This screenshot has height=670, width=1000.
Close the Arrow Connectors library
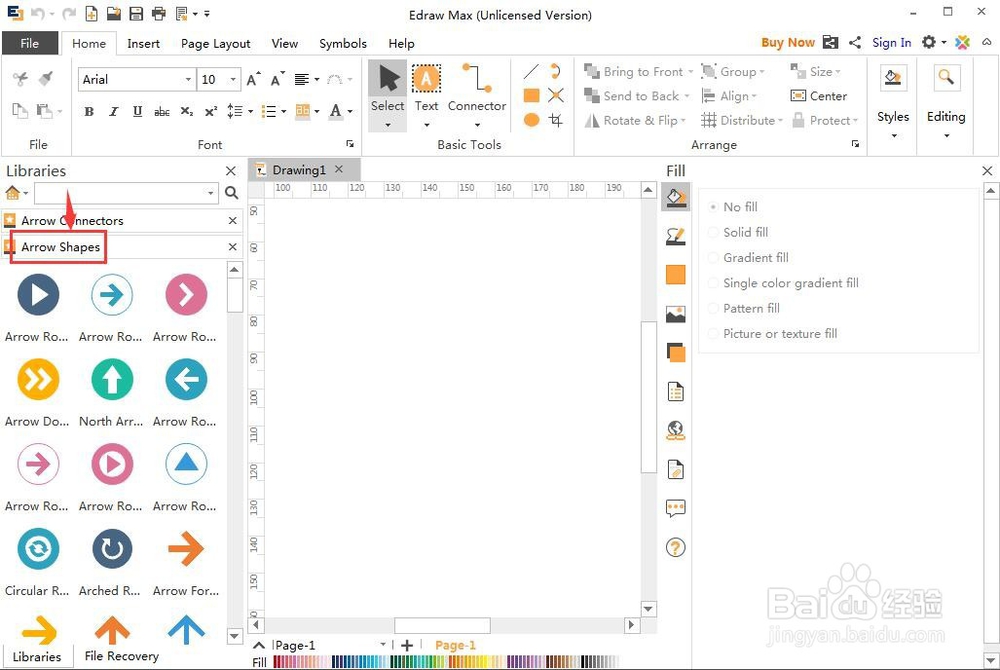(x=233, y=221)
